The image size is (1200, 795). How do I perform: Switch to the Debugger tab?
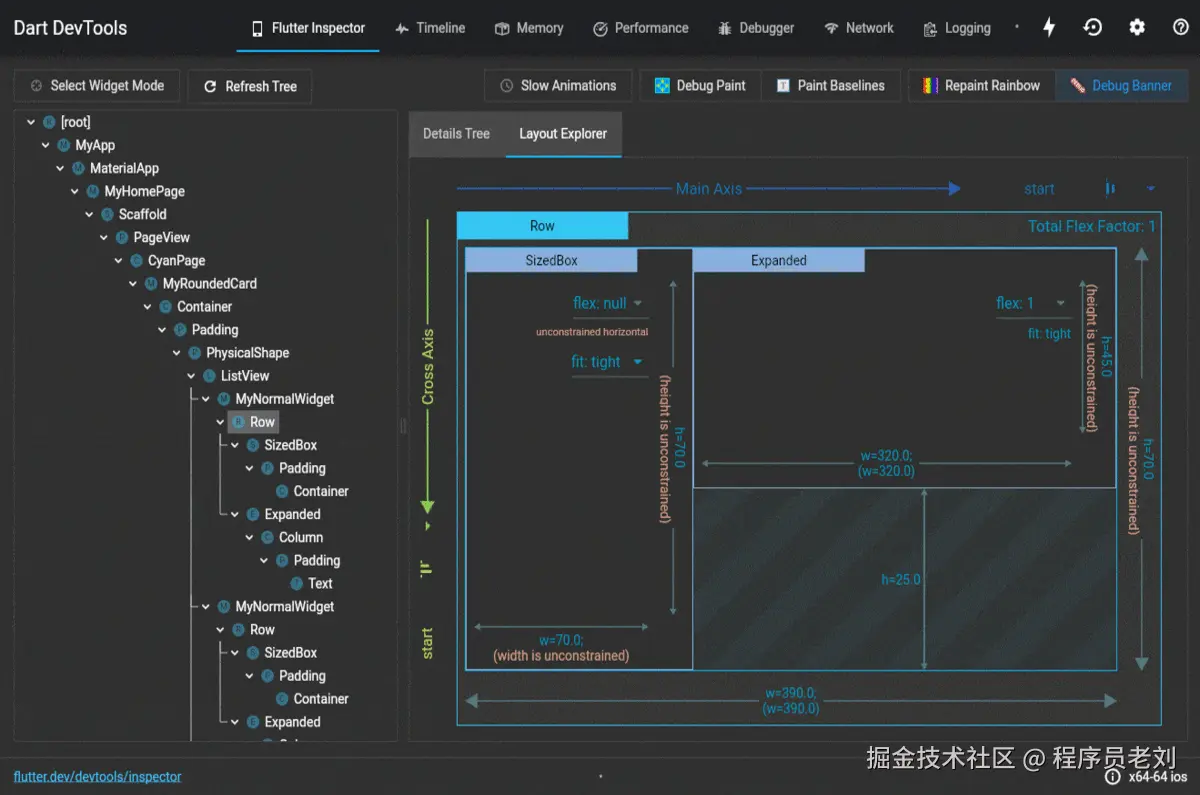tap(756, 28)
